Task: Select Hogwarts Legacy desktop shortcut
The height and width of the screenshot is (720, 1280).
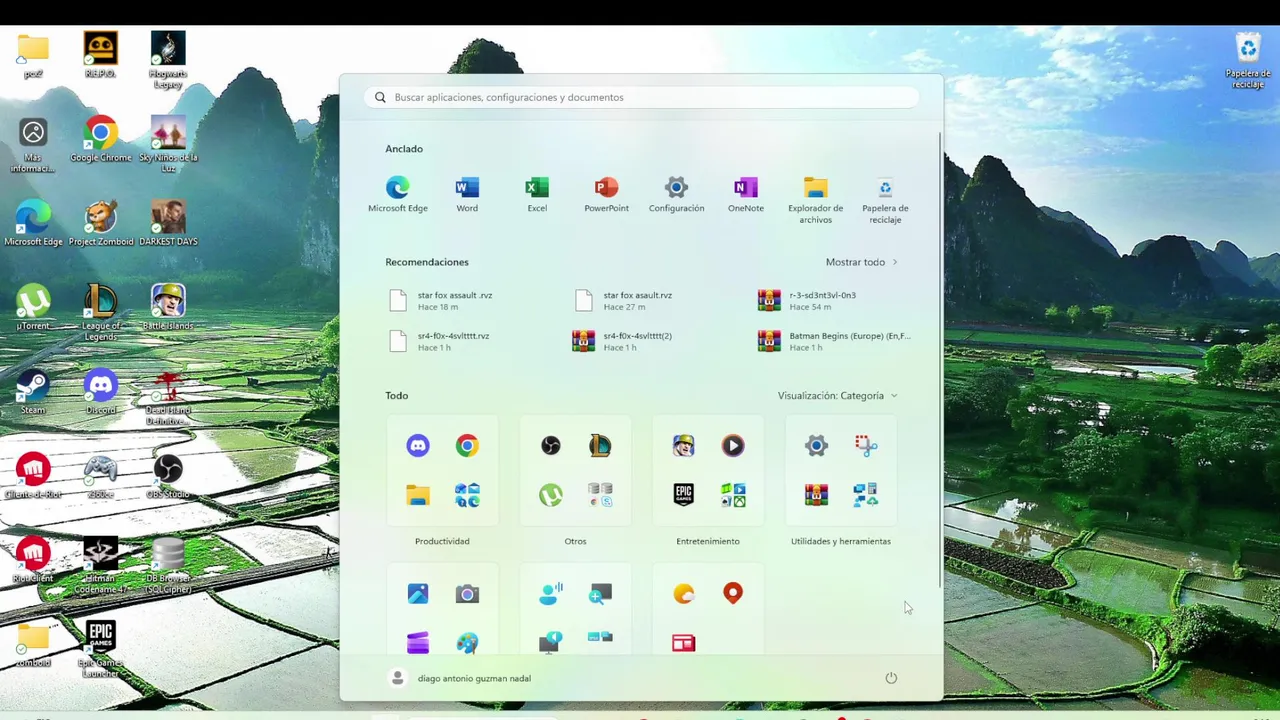Action: 168,60
